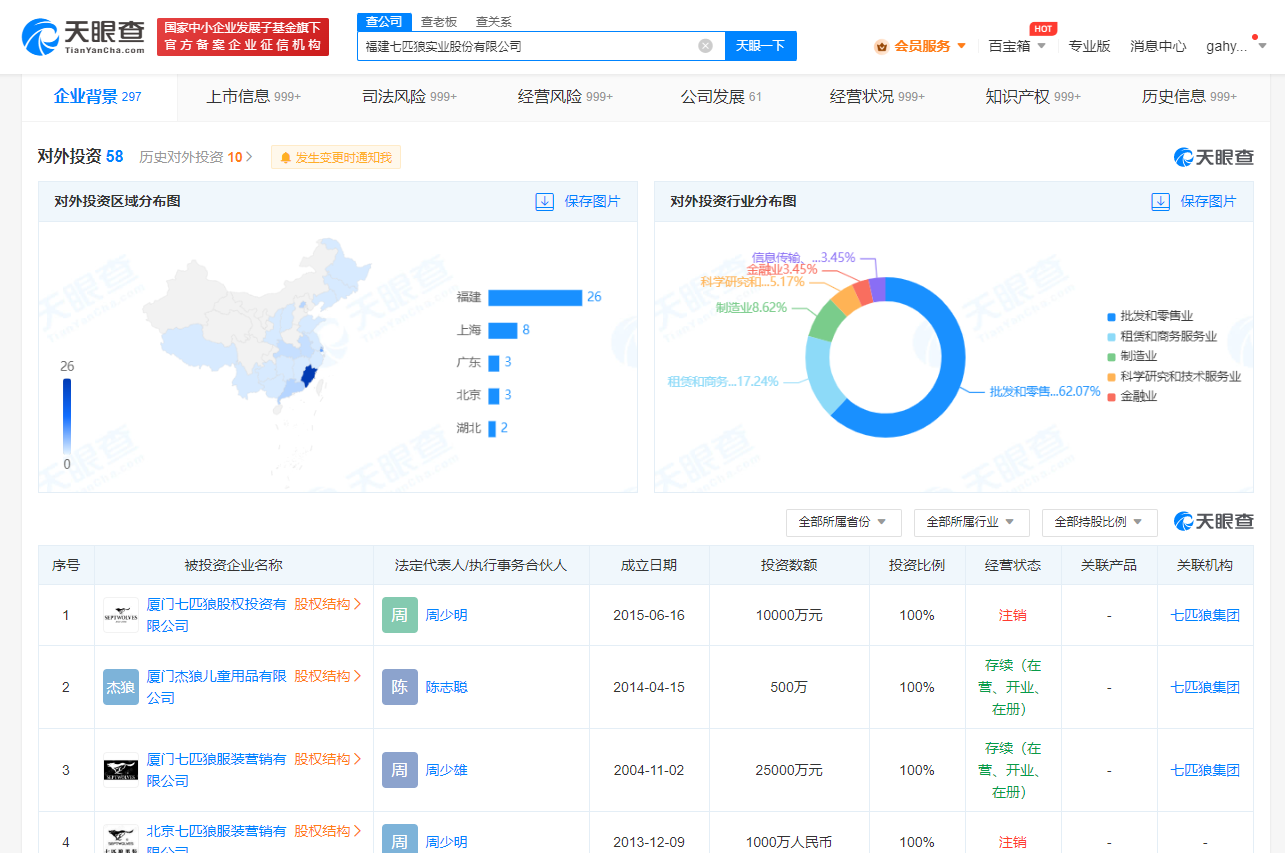Image resolution: width=1285 pixels, height=853 pixels.
Task: Switch to the 历史信息 tab
Action: coord(1189,97)
